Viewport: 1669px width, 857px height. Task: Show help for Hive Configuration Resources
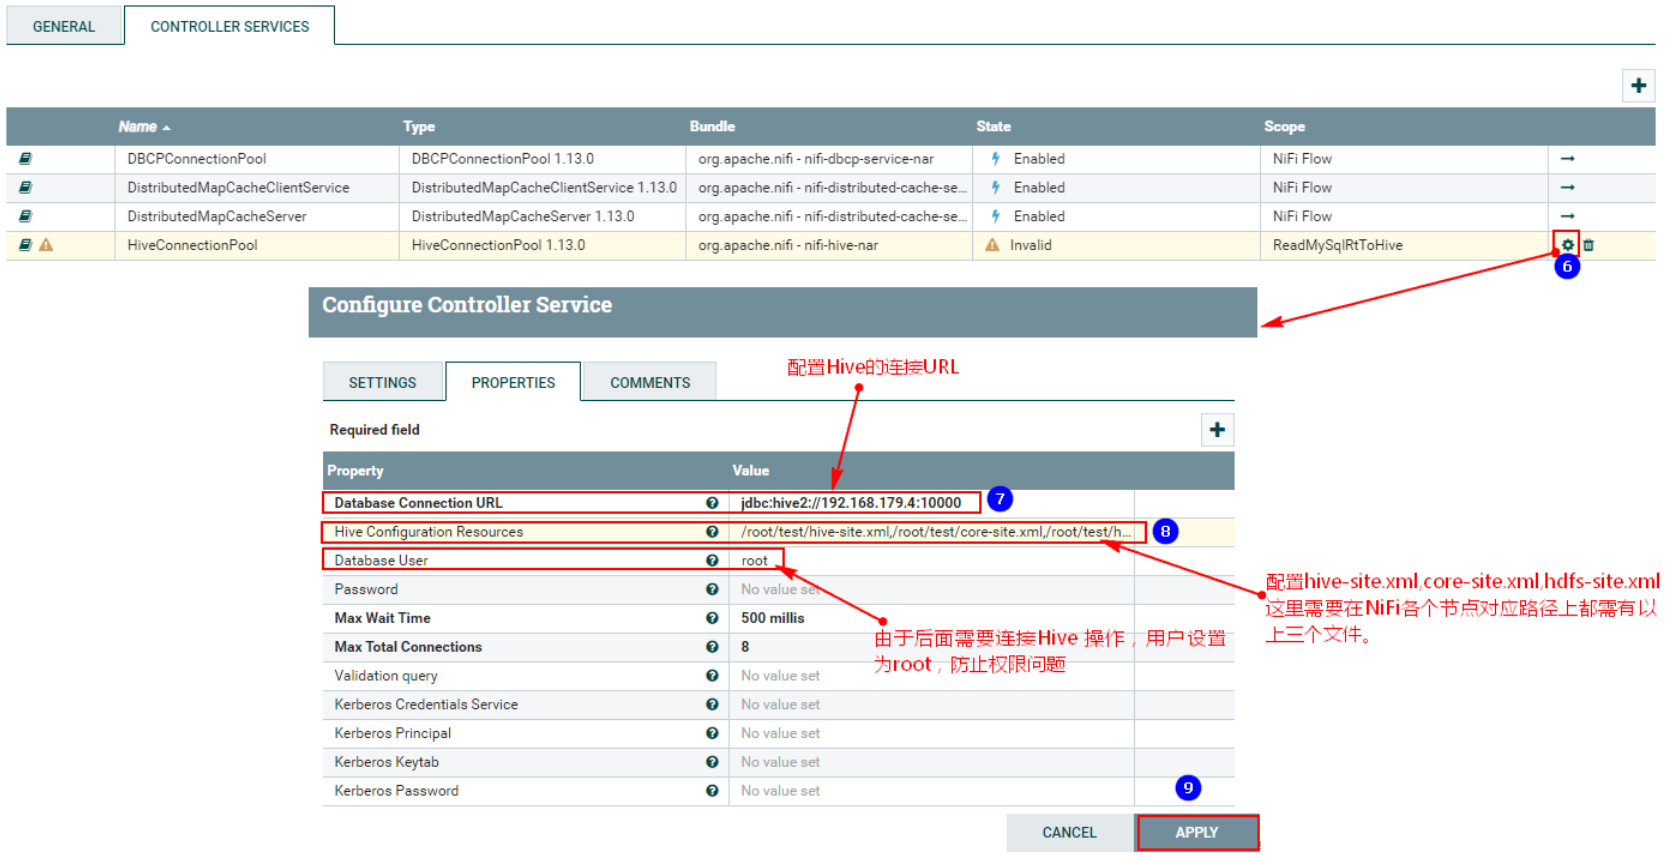(712, 532)
